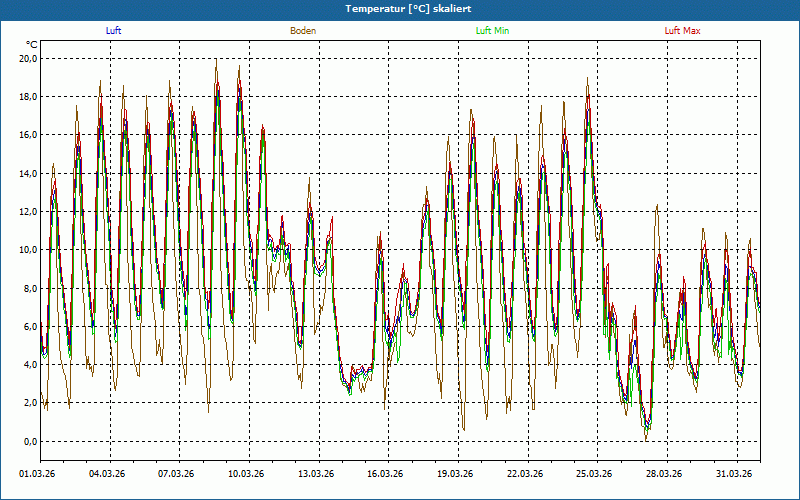
Task: Click the 20,0 value on the temperature axis
Action: [x=28, y=59]
